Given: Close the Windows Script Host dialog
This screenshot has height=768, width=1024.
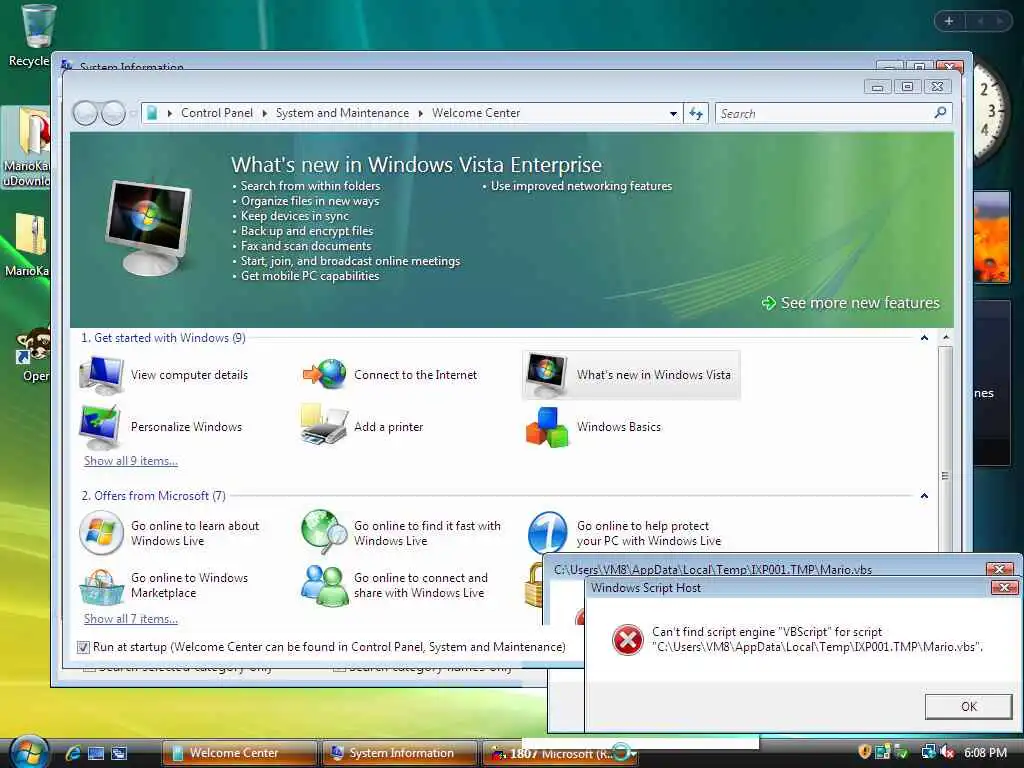Looking at the screenshot, I should (x=1004, y=588).
